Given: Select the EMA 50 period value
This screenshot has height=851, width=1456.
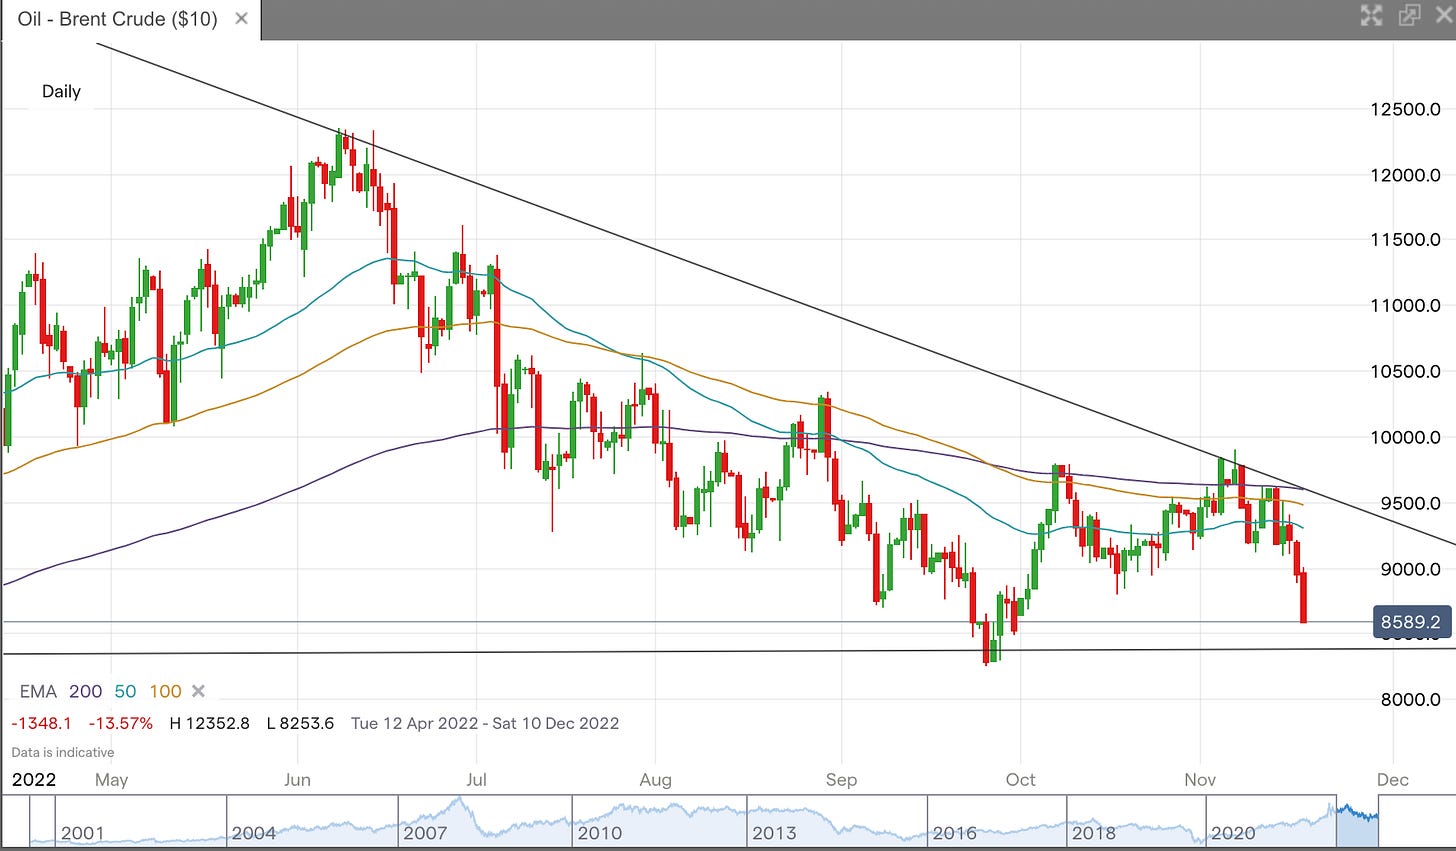Looking at the screenshot, I should 125,691.
